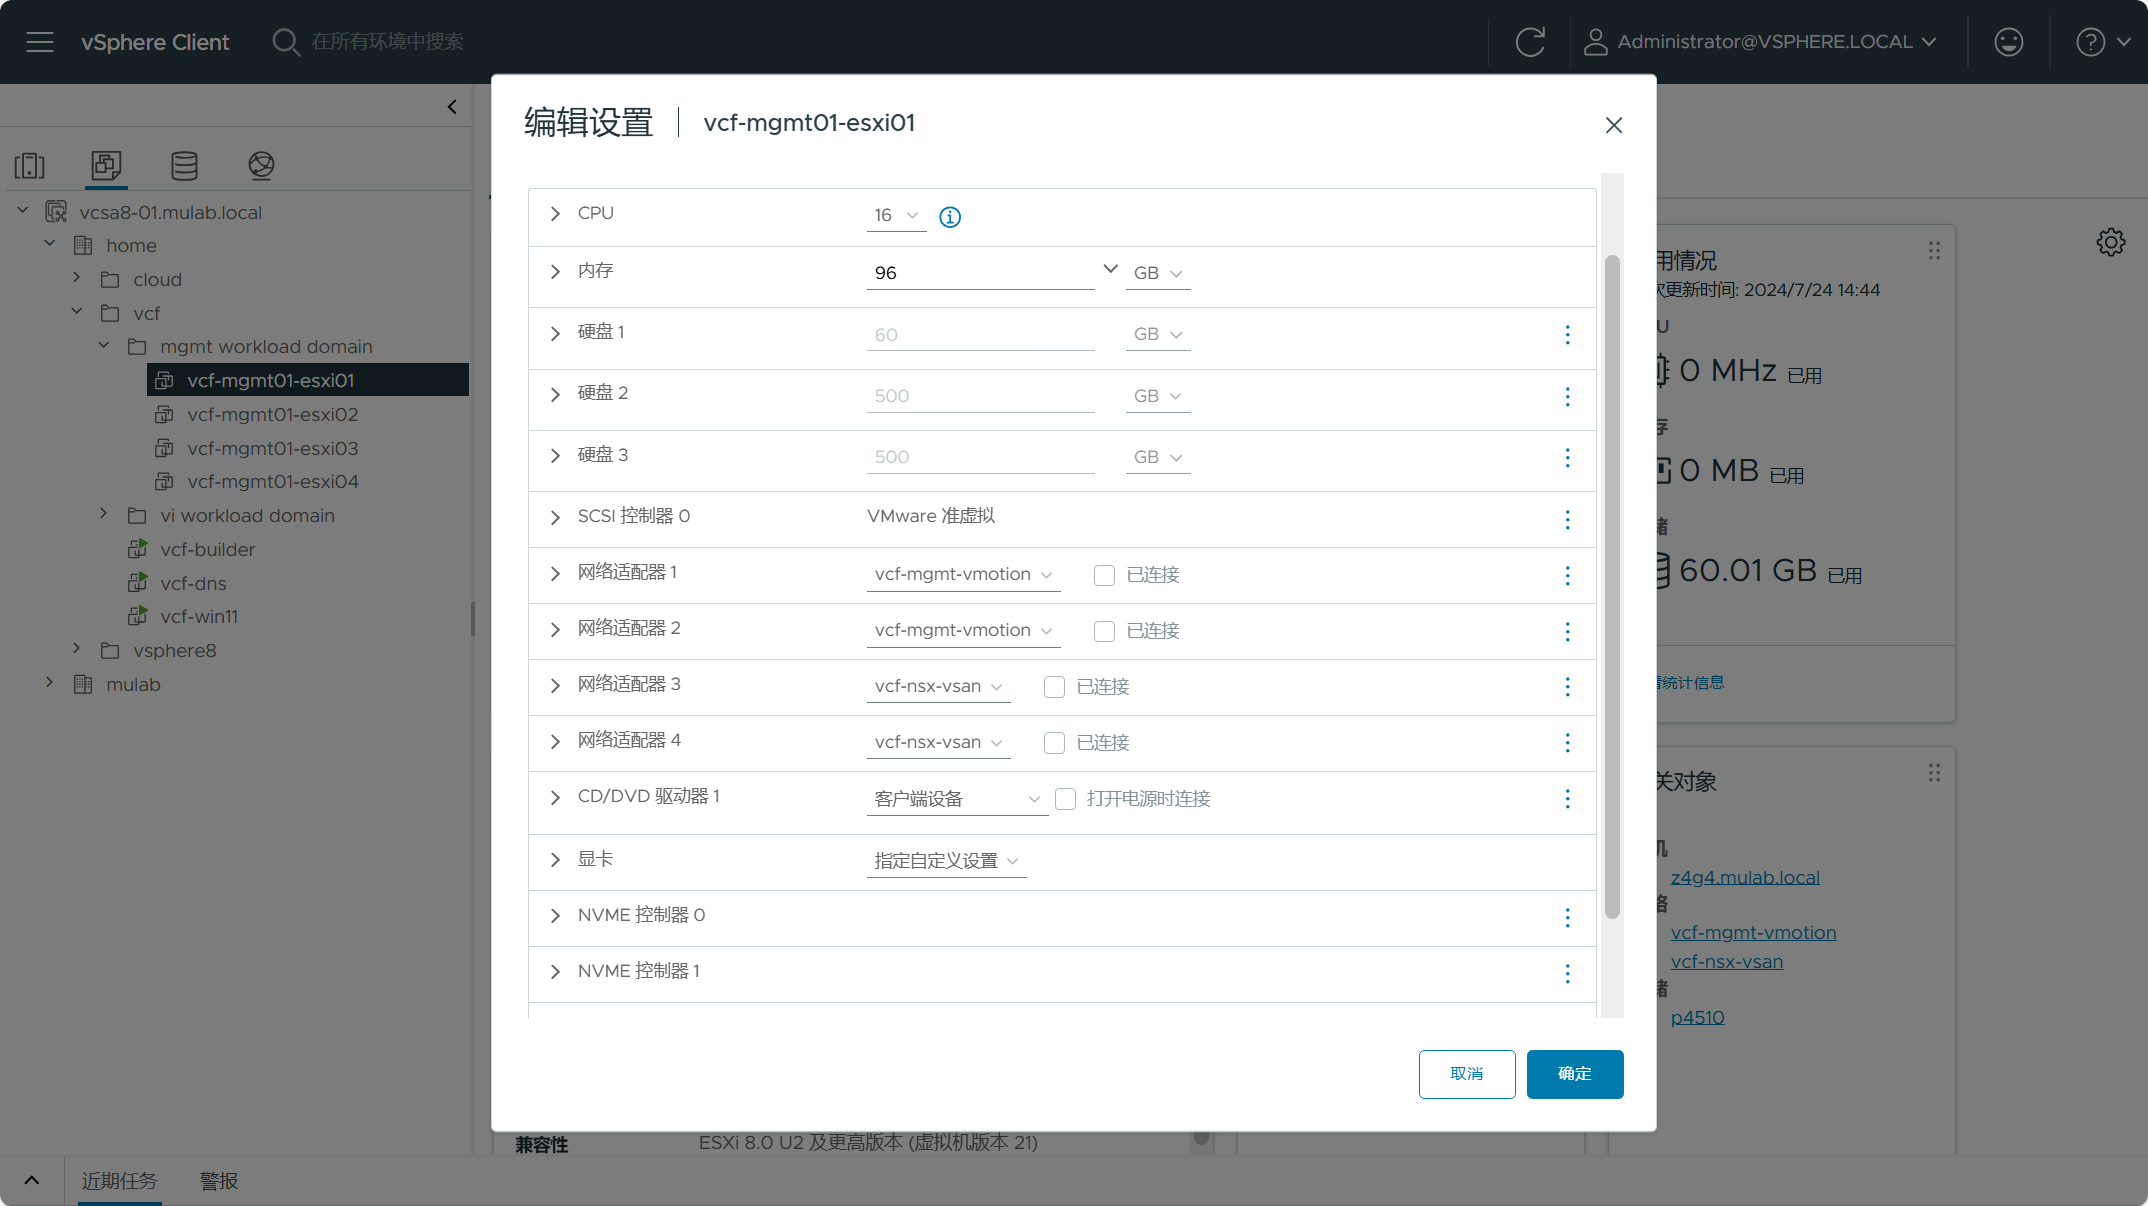2148x1206 pixels.
Task: Choose network for 网络适配器 1 dropdown
Action: click(963, 575)
